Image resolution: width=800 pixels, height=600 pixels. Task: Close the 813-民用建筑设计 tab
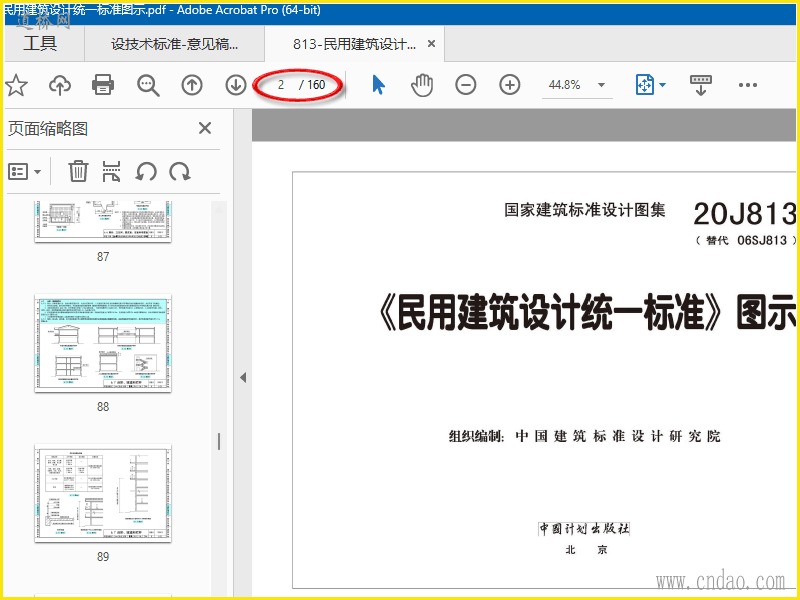coord(432,44)
